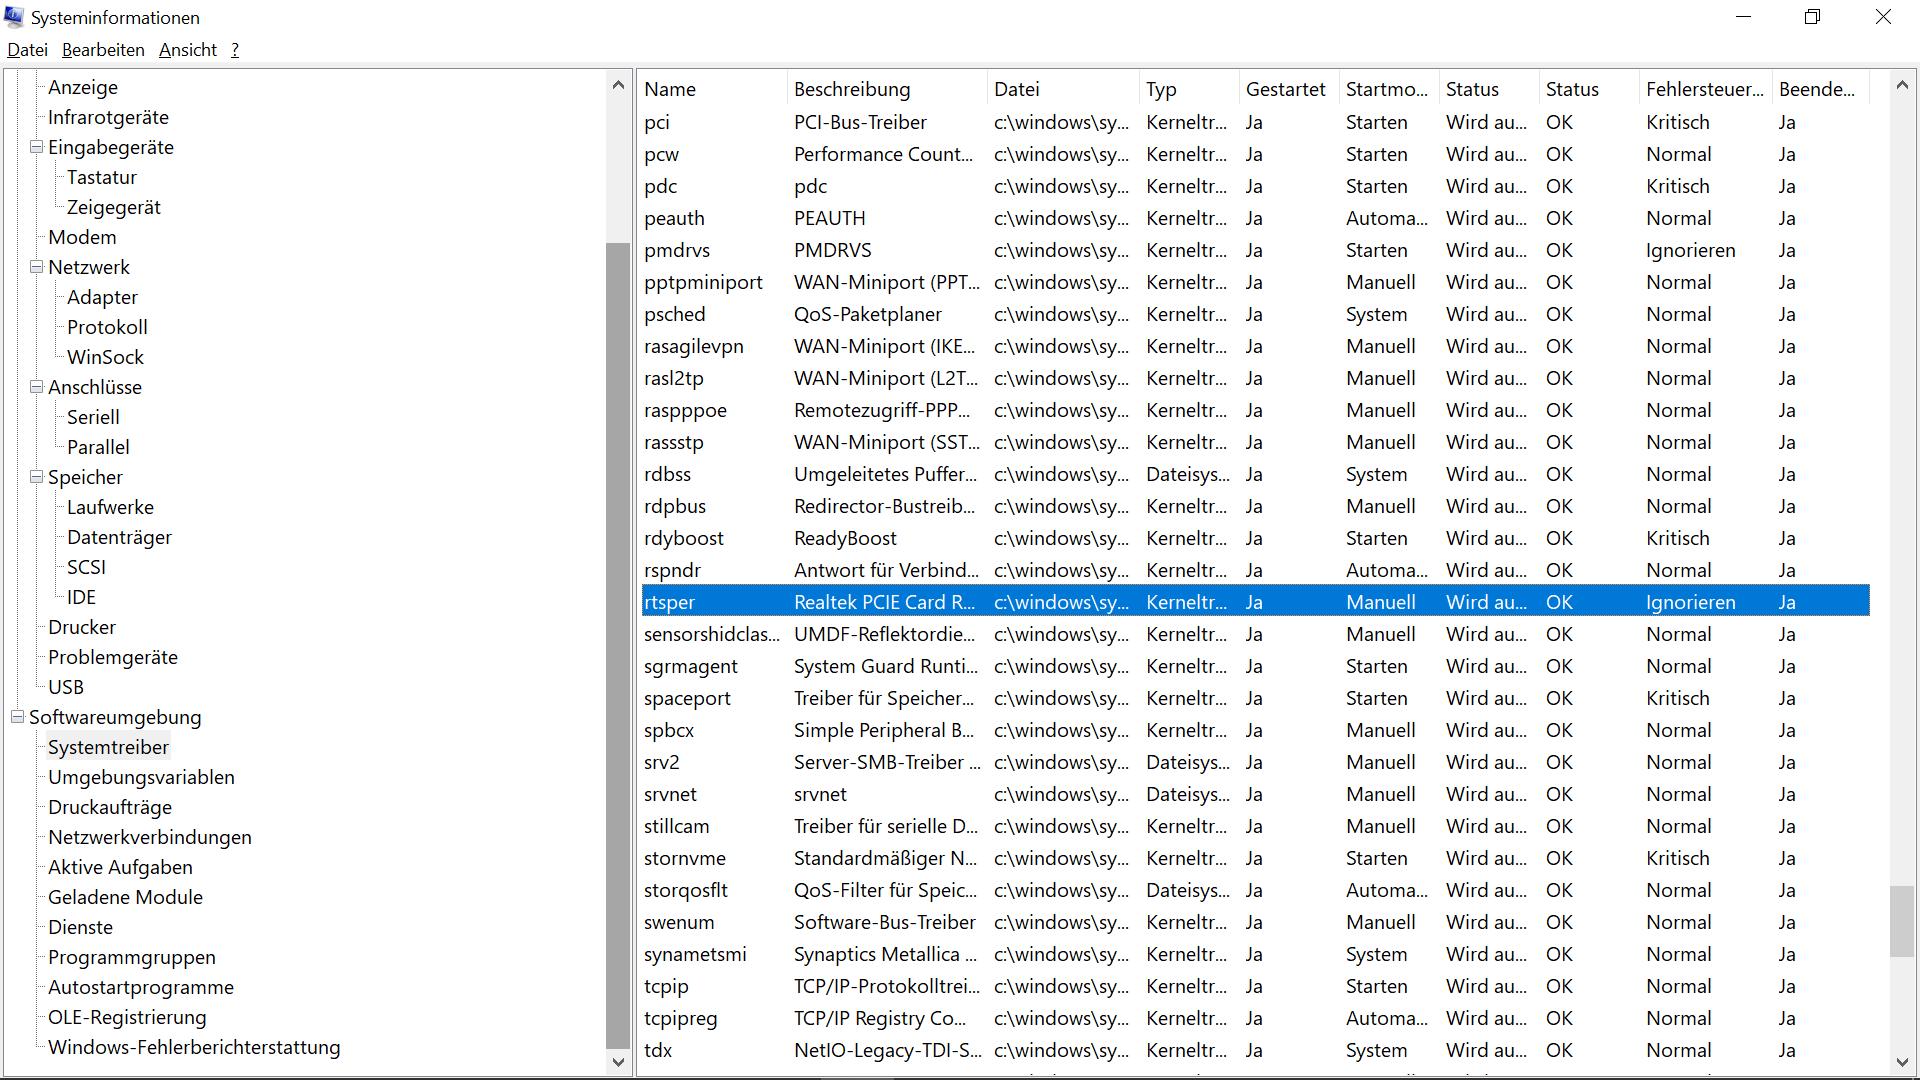Select Dienste under Softwareumgebung

click(80, 927)
